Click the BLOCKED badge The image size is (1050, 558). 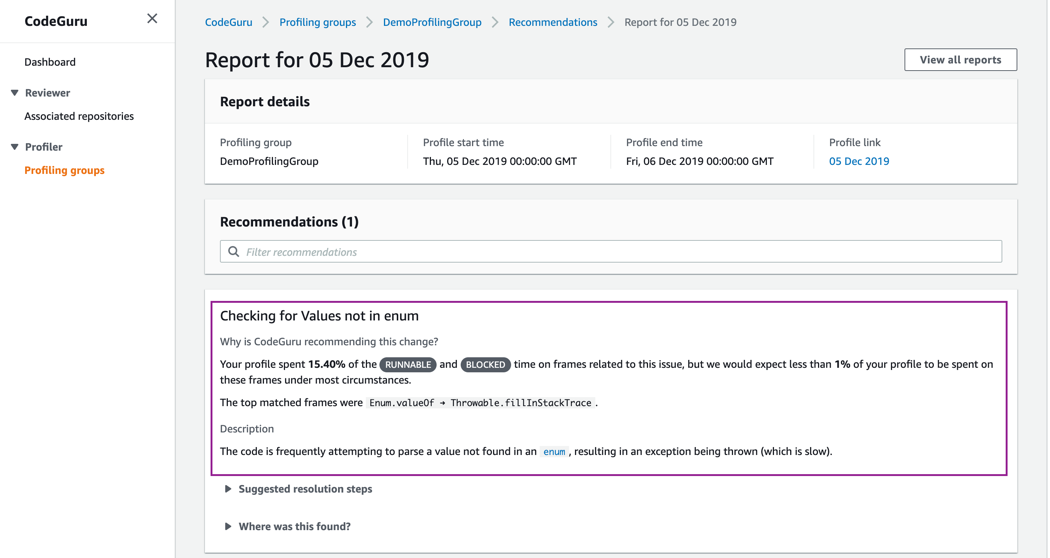pos(485,364)
